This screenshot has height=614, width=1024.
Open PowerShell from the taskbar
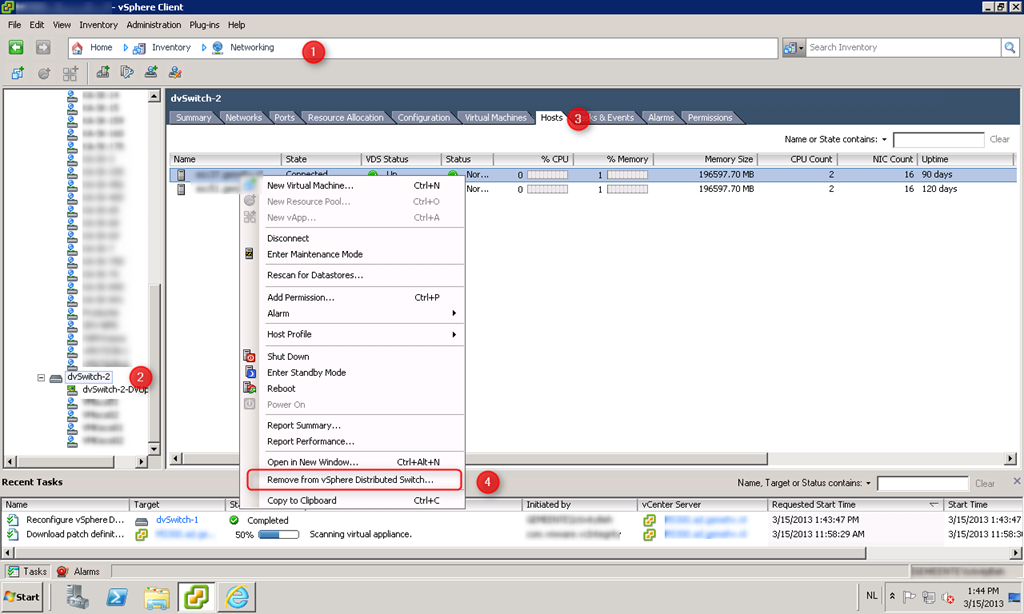[x=117, y=596]
